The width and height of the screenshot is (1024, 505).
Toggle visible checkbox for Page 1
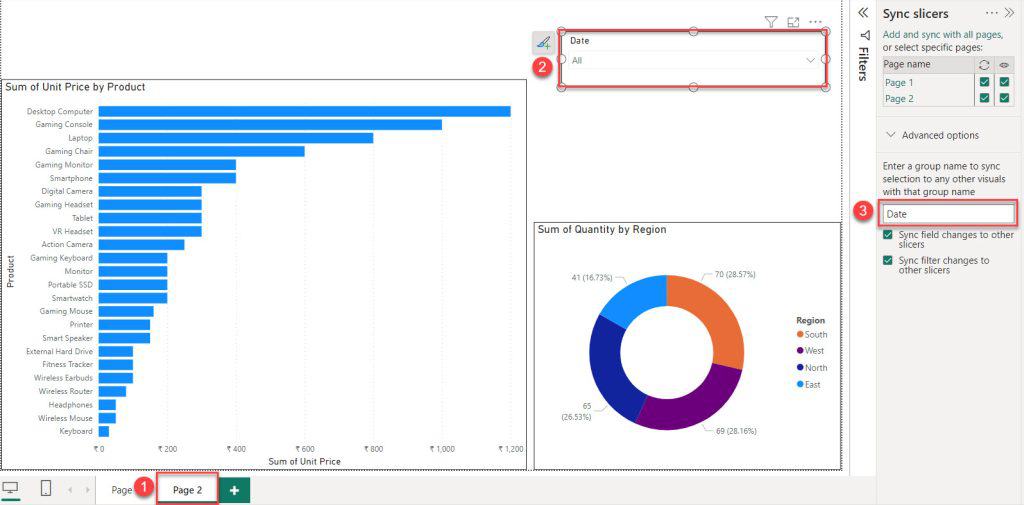[1004, 82]
